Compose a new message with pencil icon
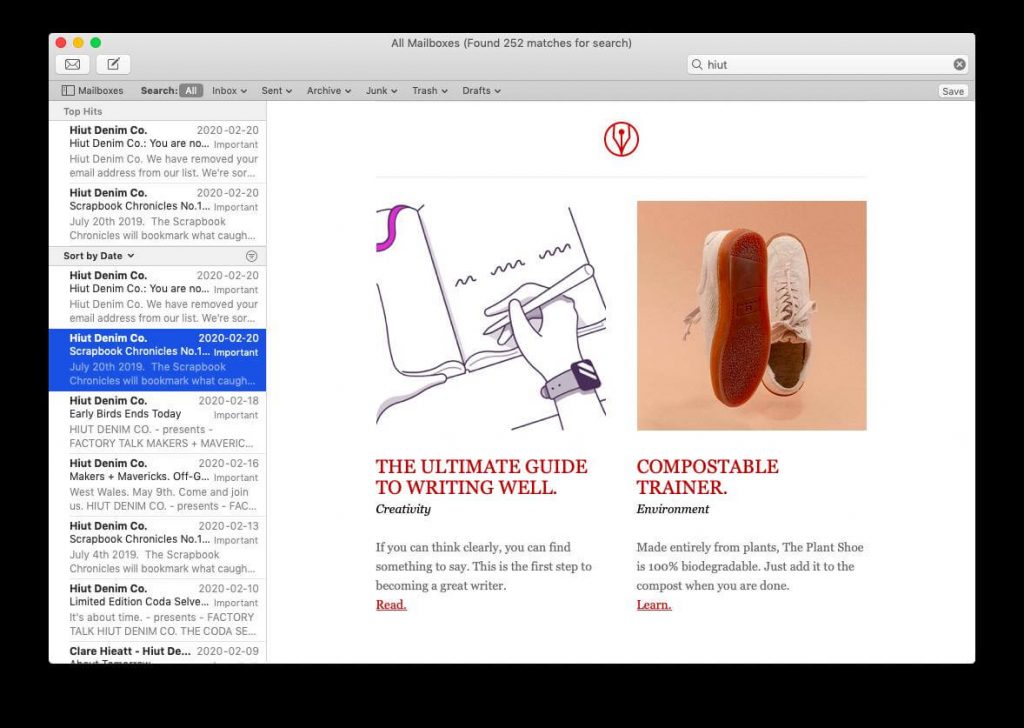Viewport: 1024px width, 728px height. (x=113, y=64)
